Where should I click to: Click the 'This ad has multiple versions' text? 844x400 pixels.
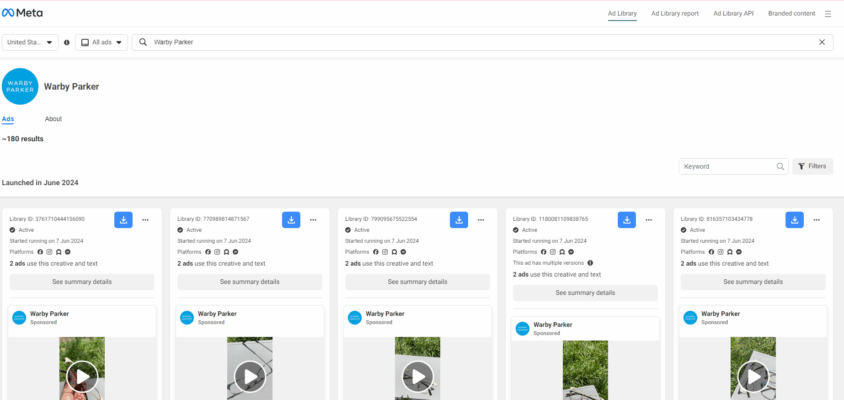point(548,263)
